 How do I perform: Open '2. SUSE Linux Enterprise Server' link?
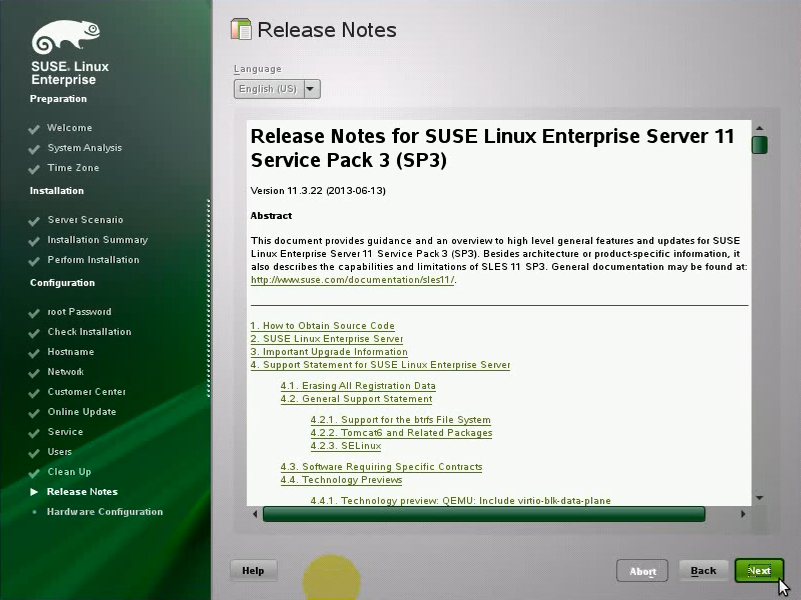tap(327, 339)
